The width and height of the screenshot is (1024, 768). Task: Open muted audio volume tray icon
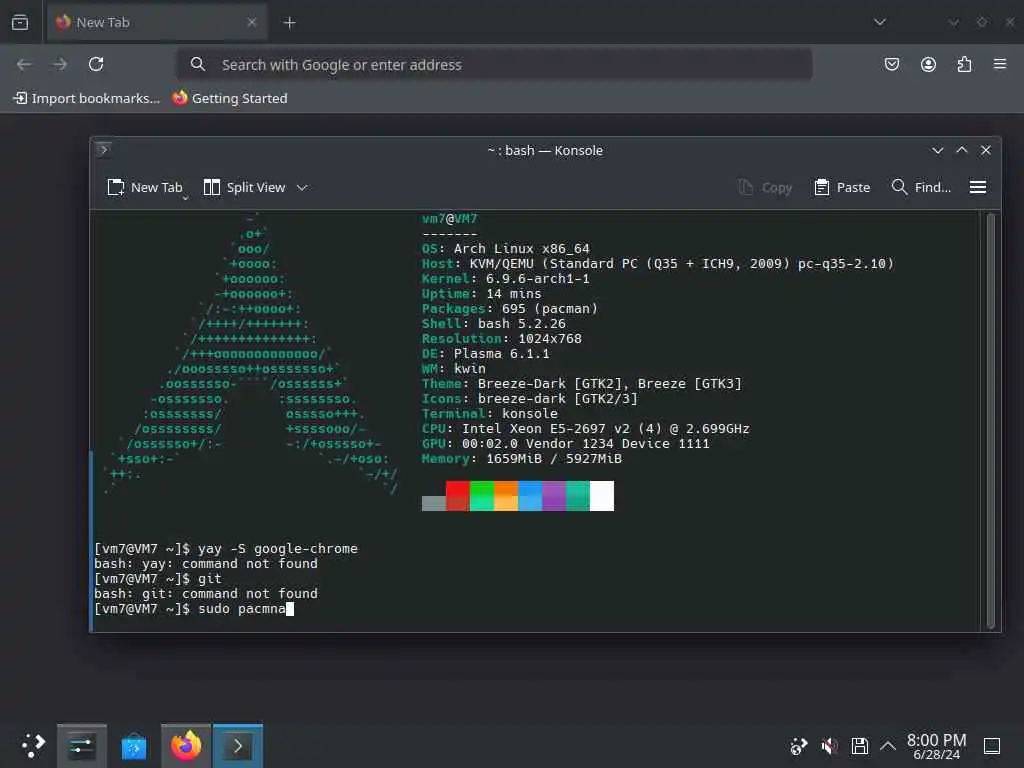(829, 746)
